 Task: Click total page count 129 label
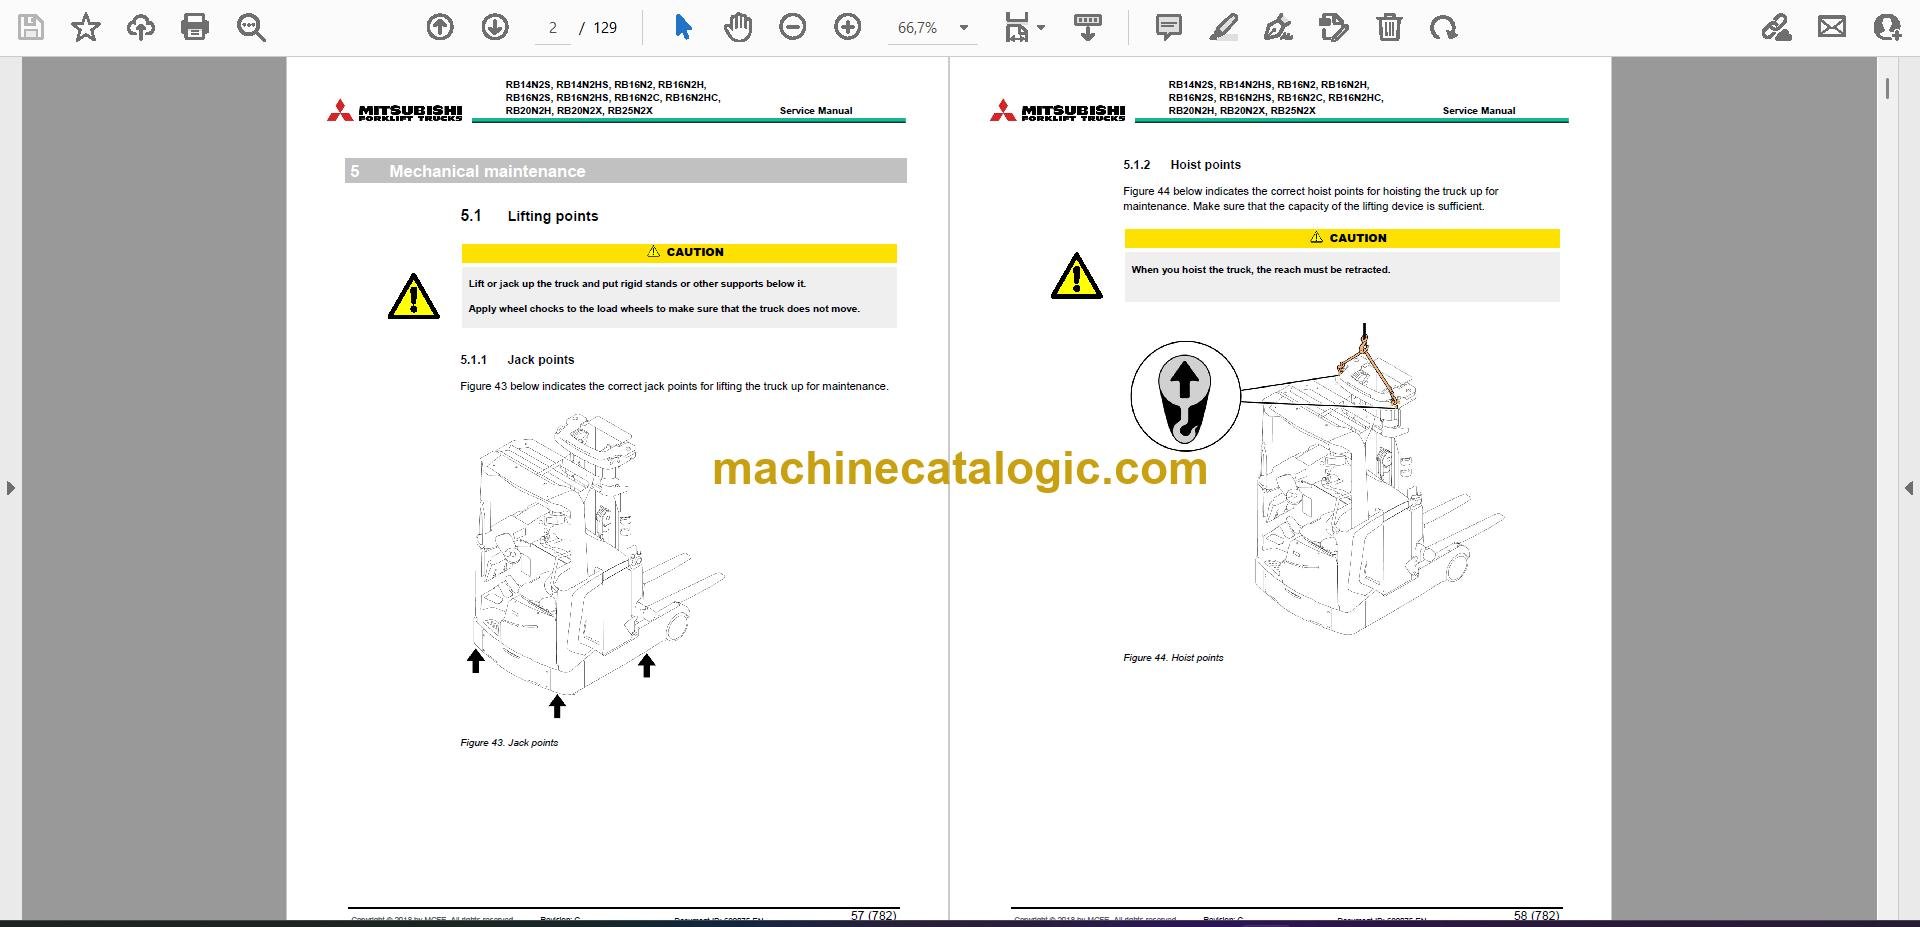coord(605,28)
